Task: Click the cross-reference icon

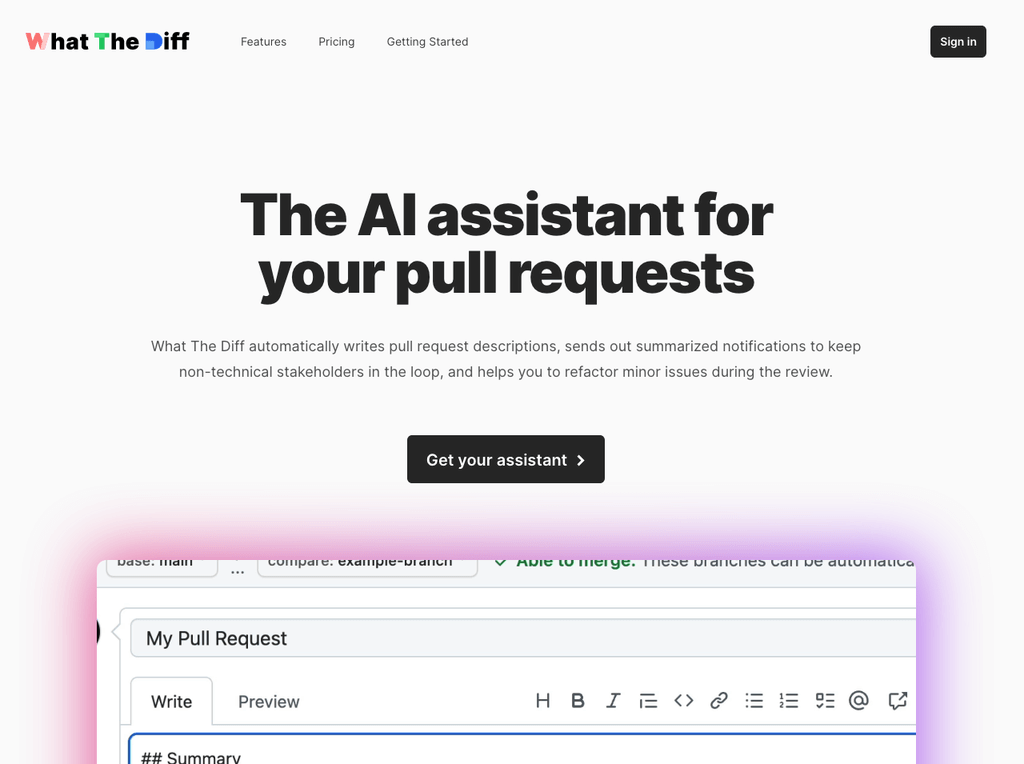Action: (898, 701)
